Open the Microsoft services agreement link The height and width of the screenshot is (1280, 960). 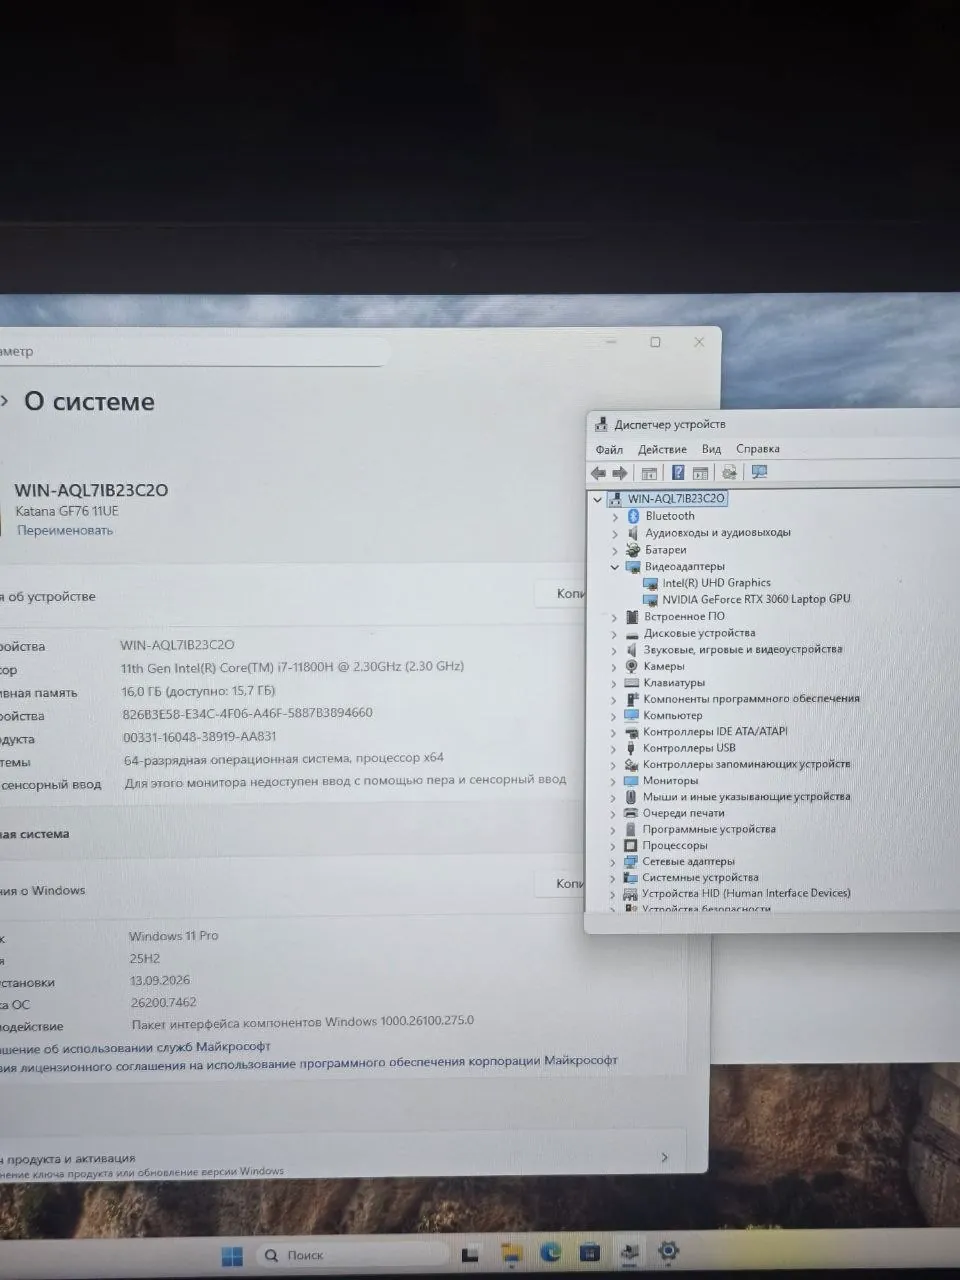137,1047
